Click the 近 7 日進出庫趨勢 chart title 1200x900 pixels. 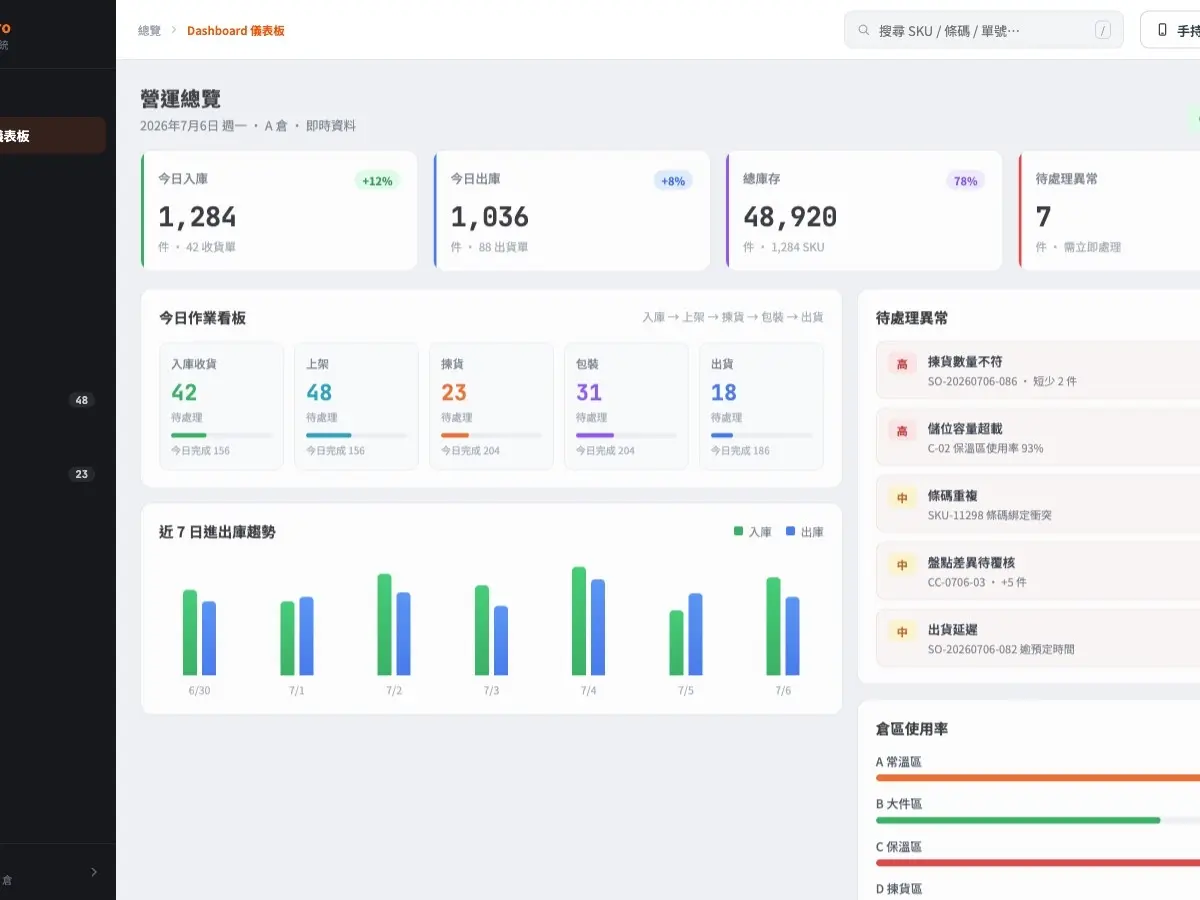(217, 532)
